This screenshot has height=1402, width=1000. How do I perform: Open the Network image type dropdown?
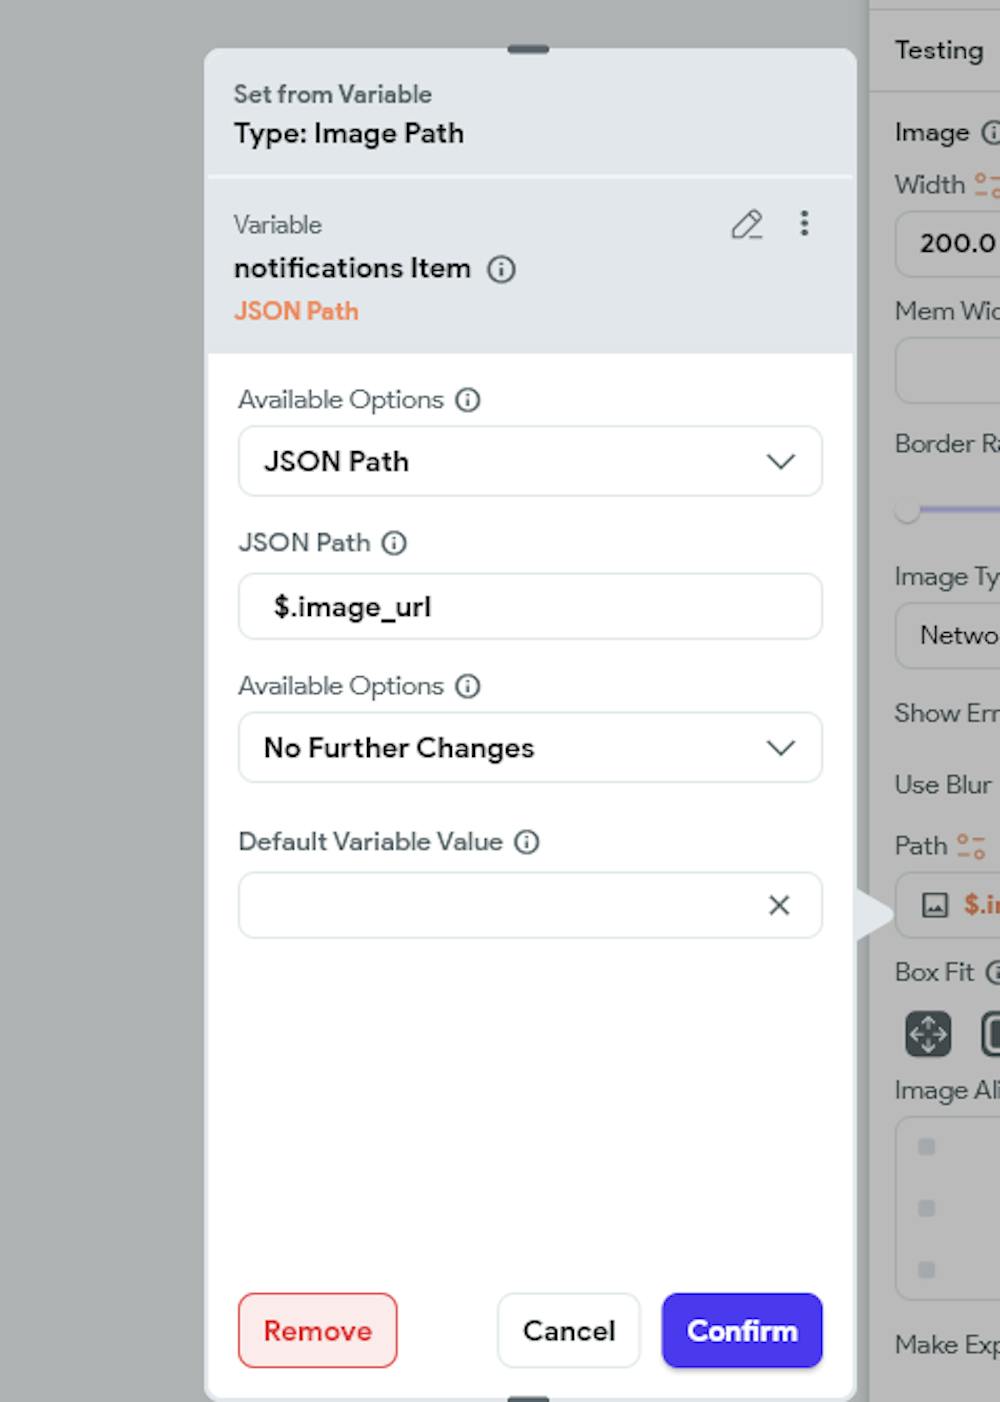point(960,636)
